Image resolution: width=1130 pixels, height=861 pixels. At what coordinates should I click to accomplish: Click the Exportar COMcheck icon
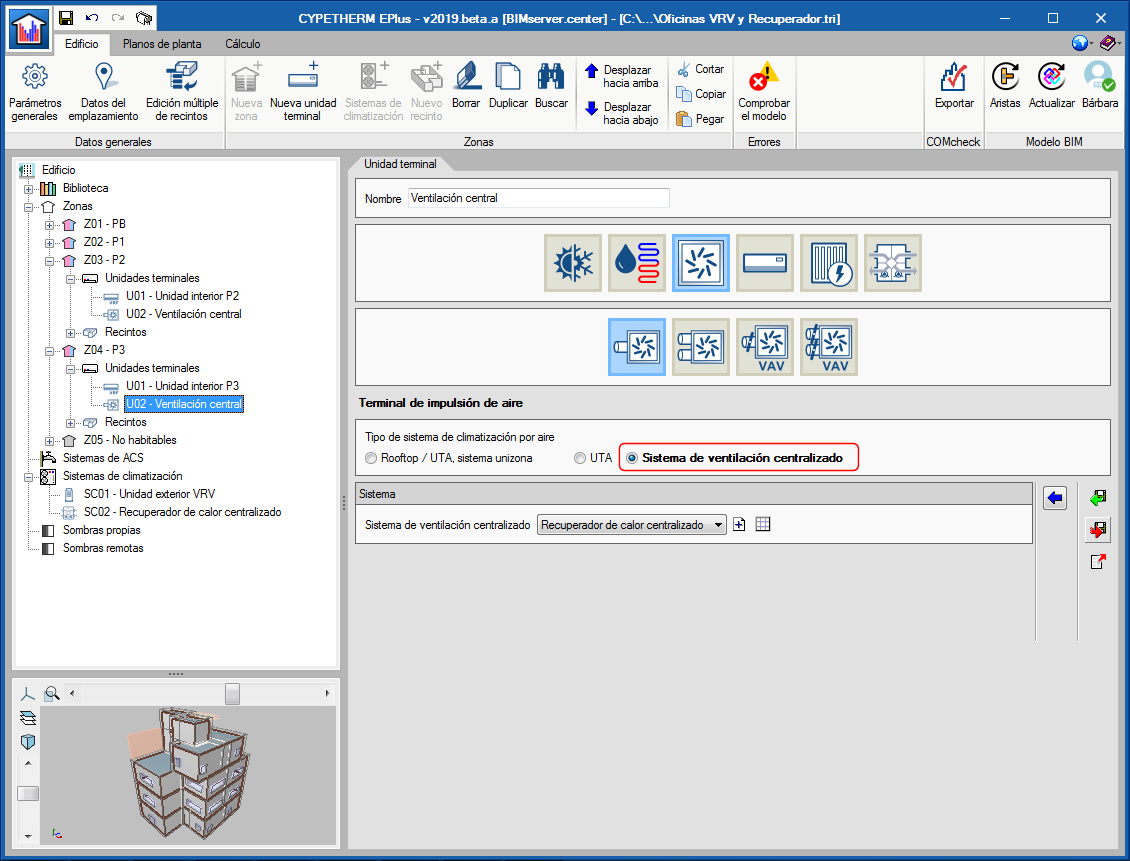(x=954, y=86)
